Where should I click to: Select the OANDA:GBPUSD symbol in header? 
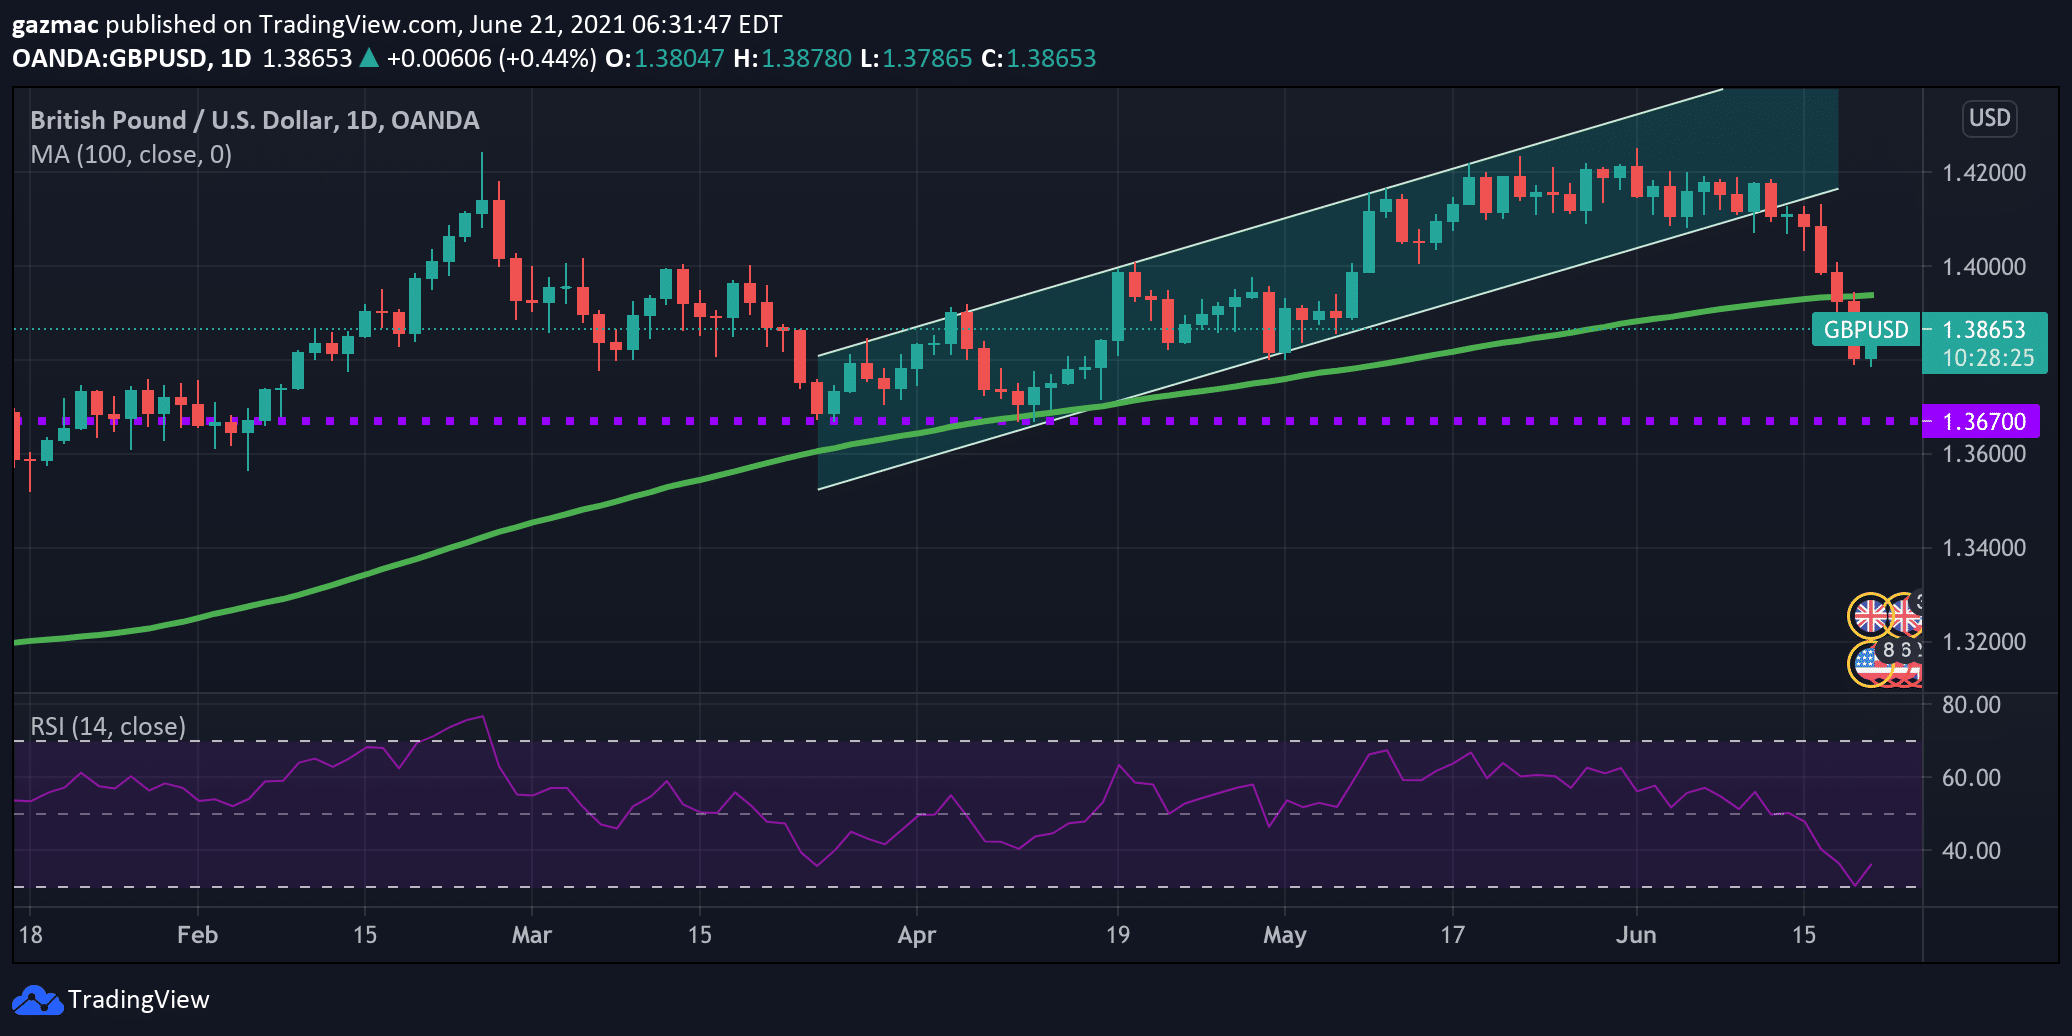109,58
